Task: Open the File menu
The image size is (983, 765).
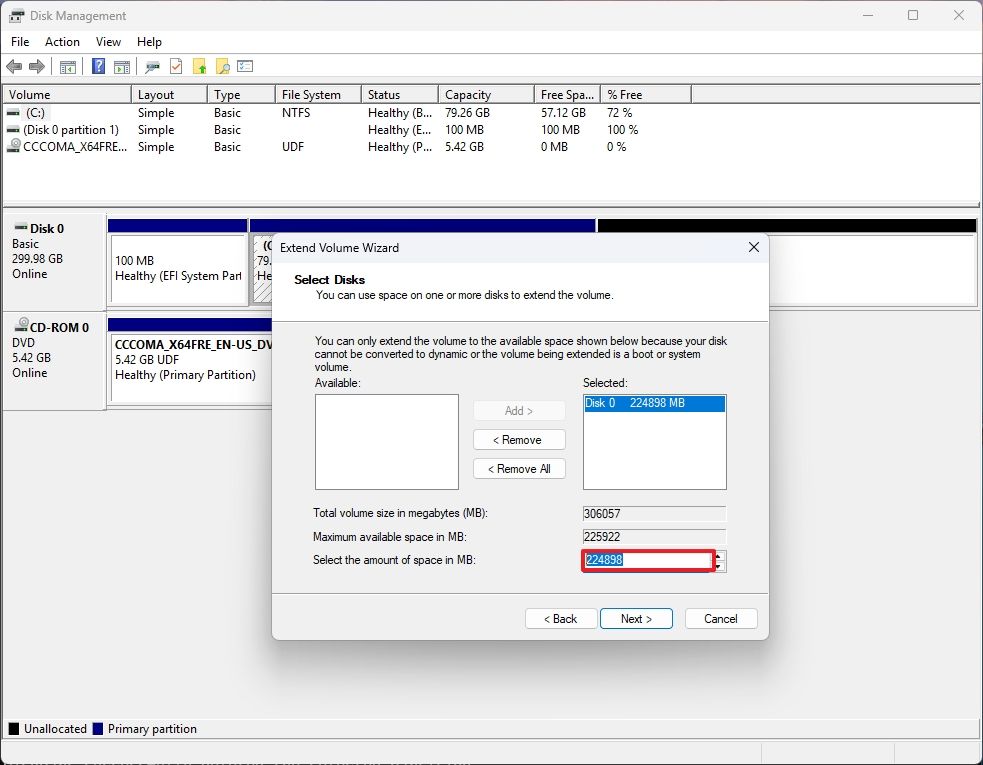Action: [20, 42]
